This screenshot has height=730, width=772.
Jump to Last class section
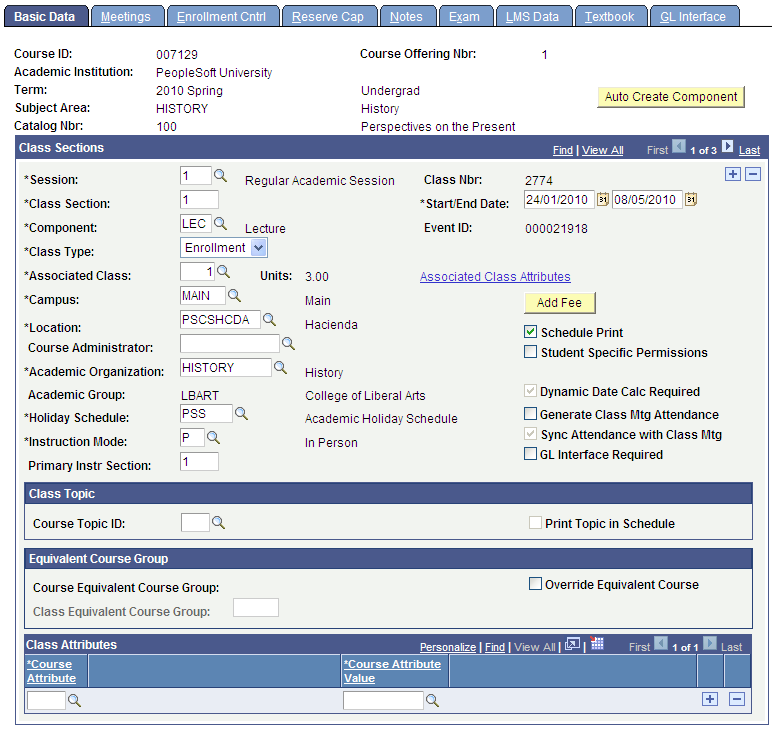tap(749, 150)
